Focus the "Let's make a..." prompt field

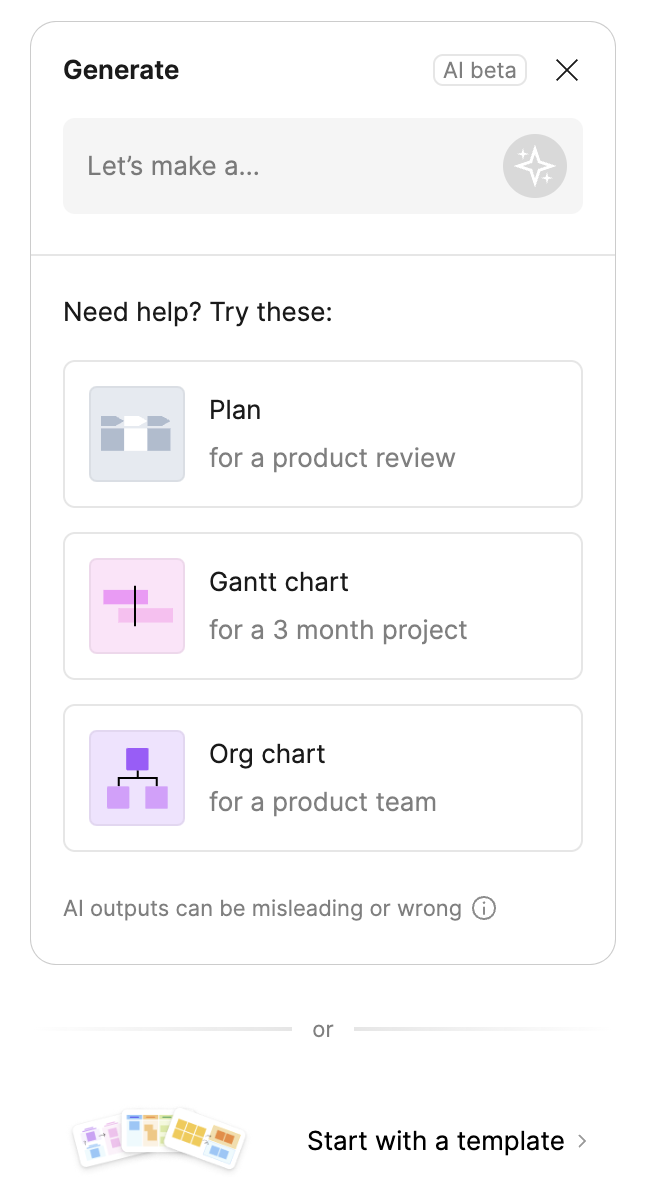tap(280, 166)
